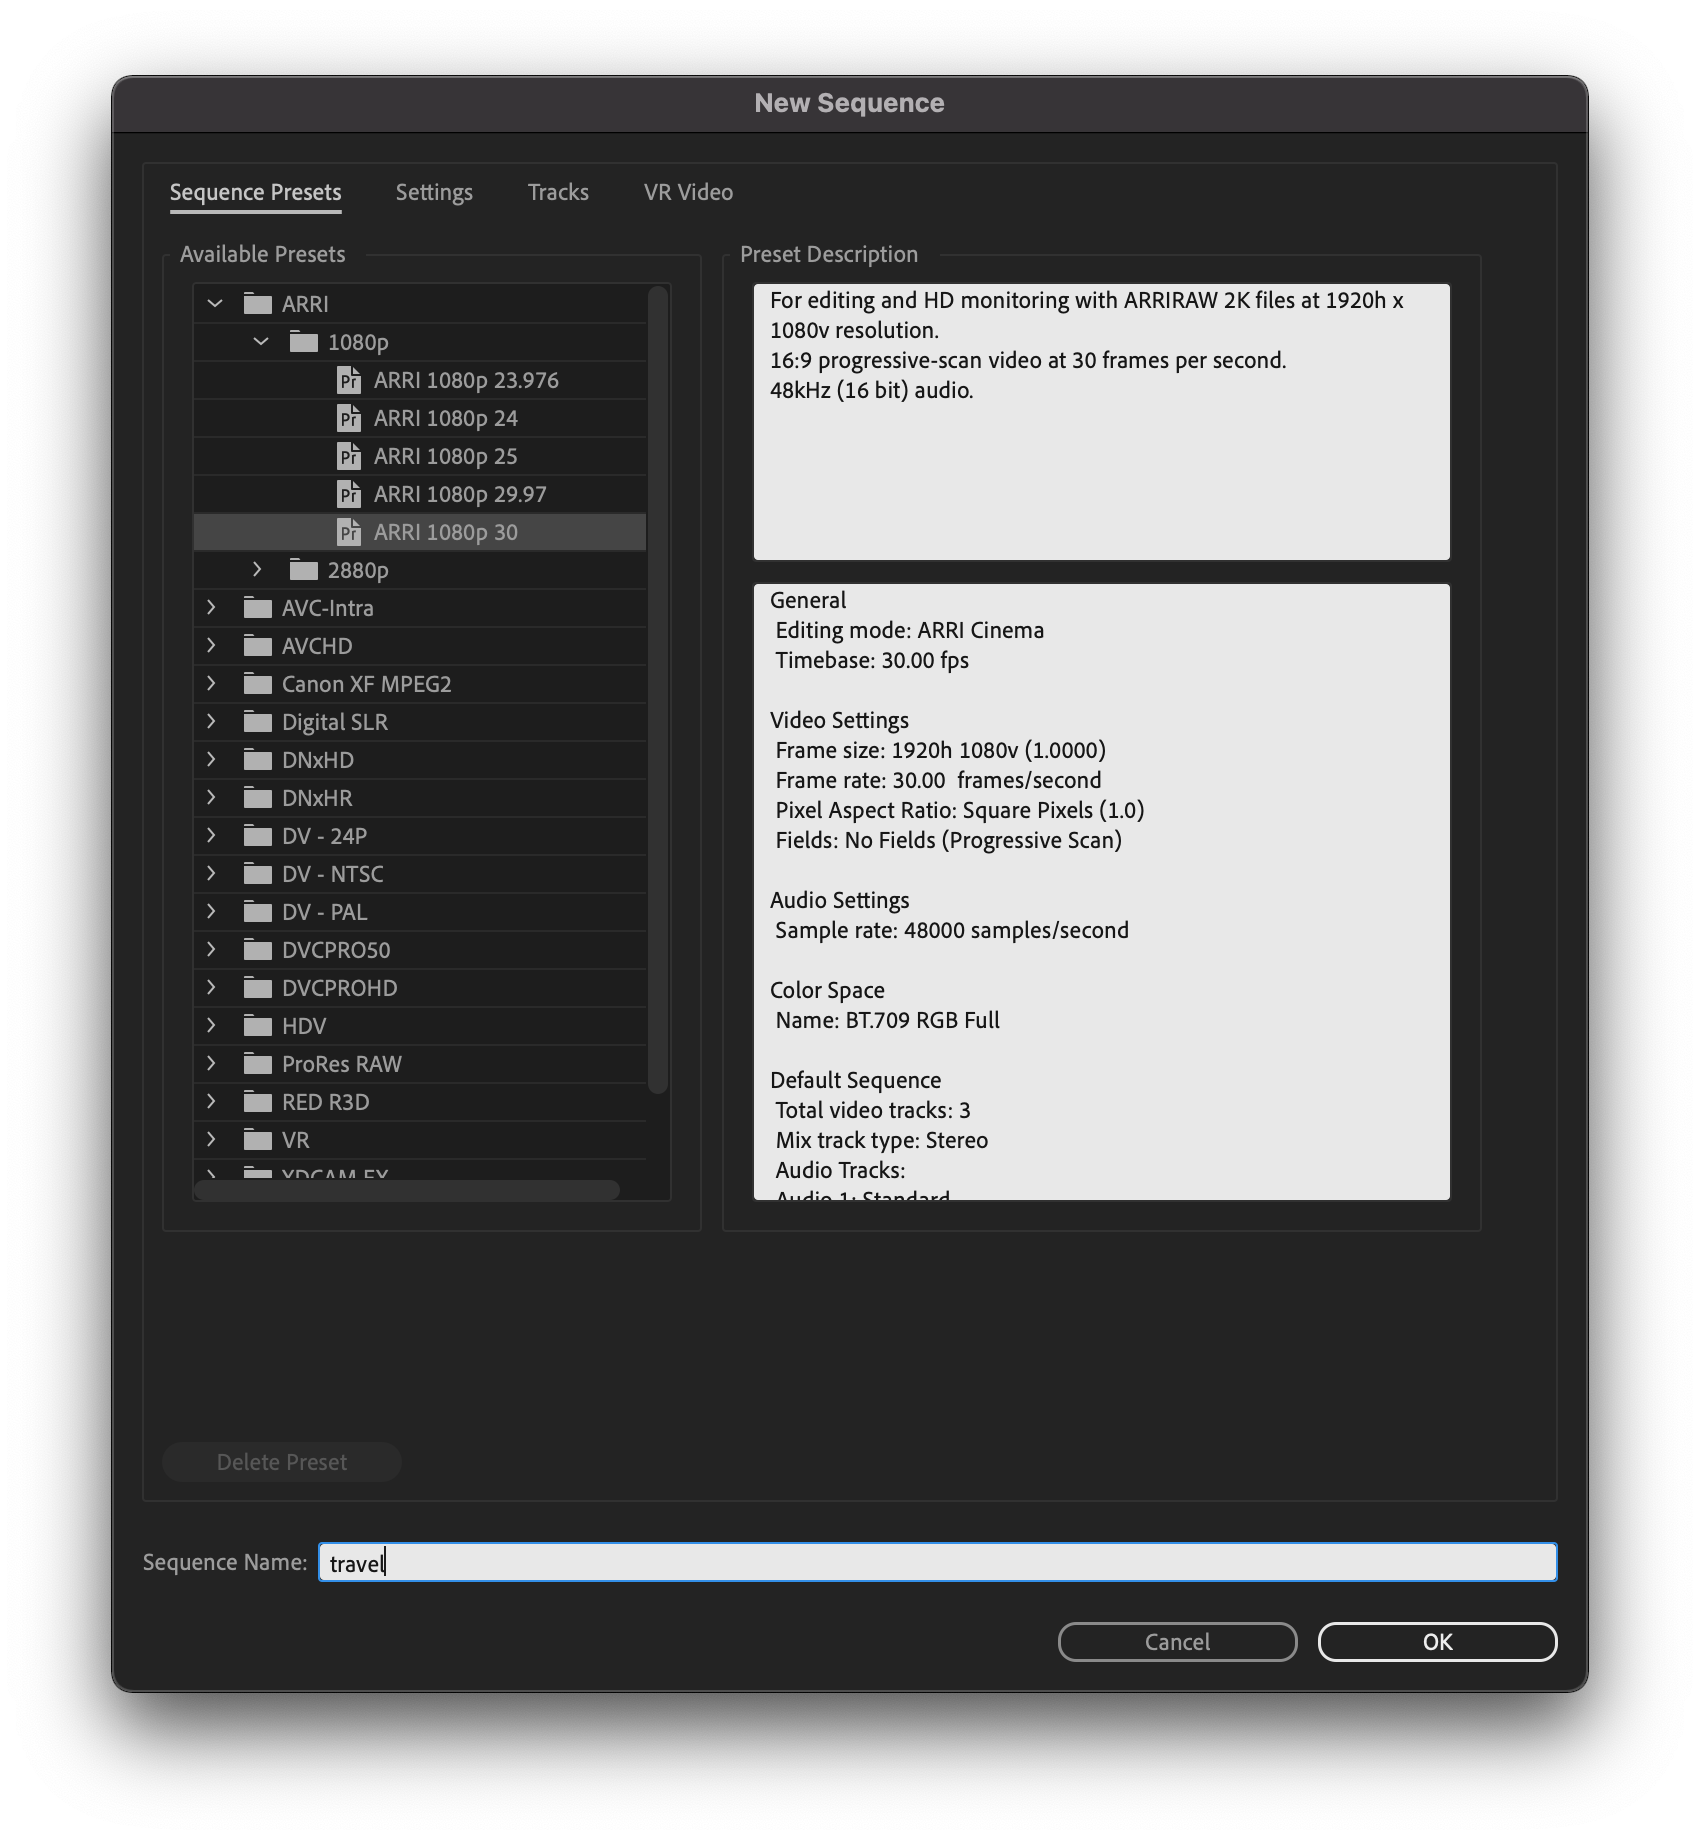This screenshot has height=1840, width=1700.
Task: Select the 'ARRI 1080p 29.97' preset label
Action: (x=460, y=494)
